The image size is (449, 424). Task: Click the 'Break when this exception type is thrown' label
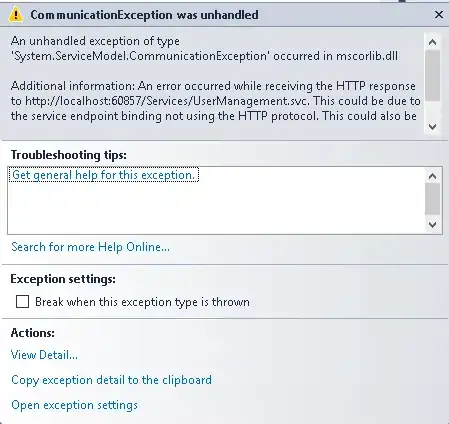pos(142,302)
